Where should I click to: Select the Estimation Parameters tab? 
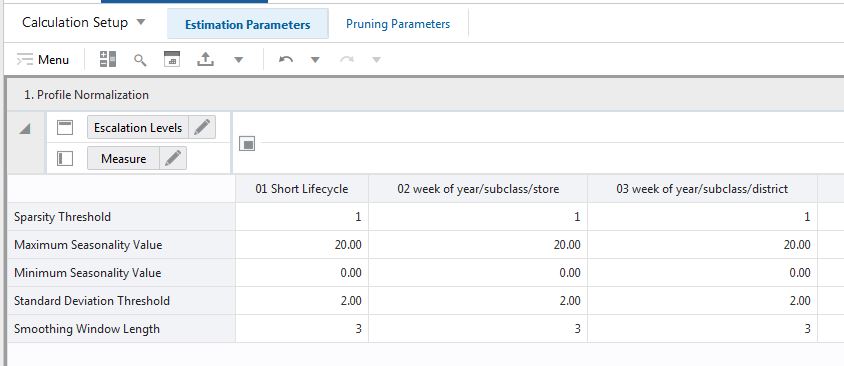point(248,24)
